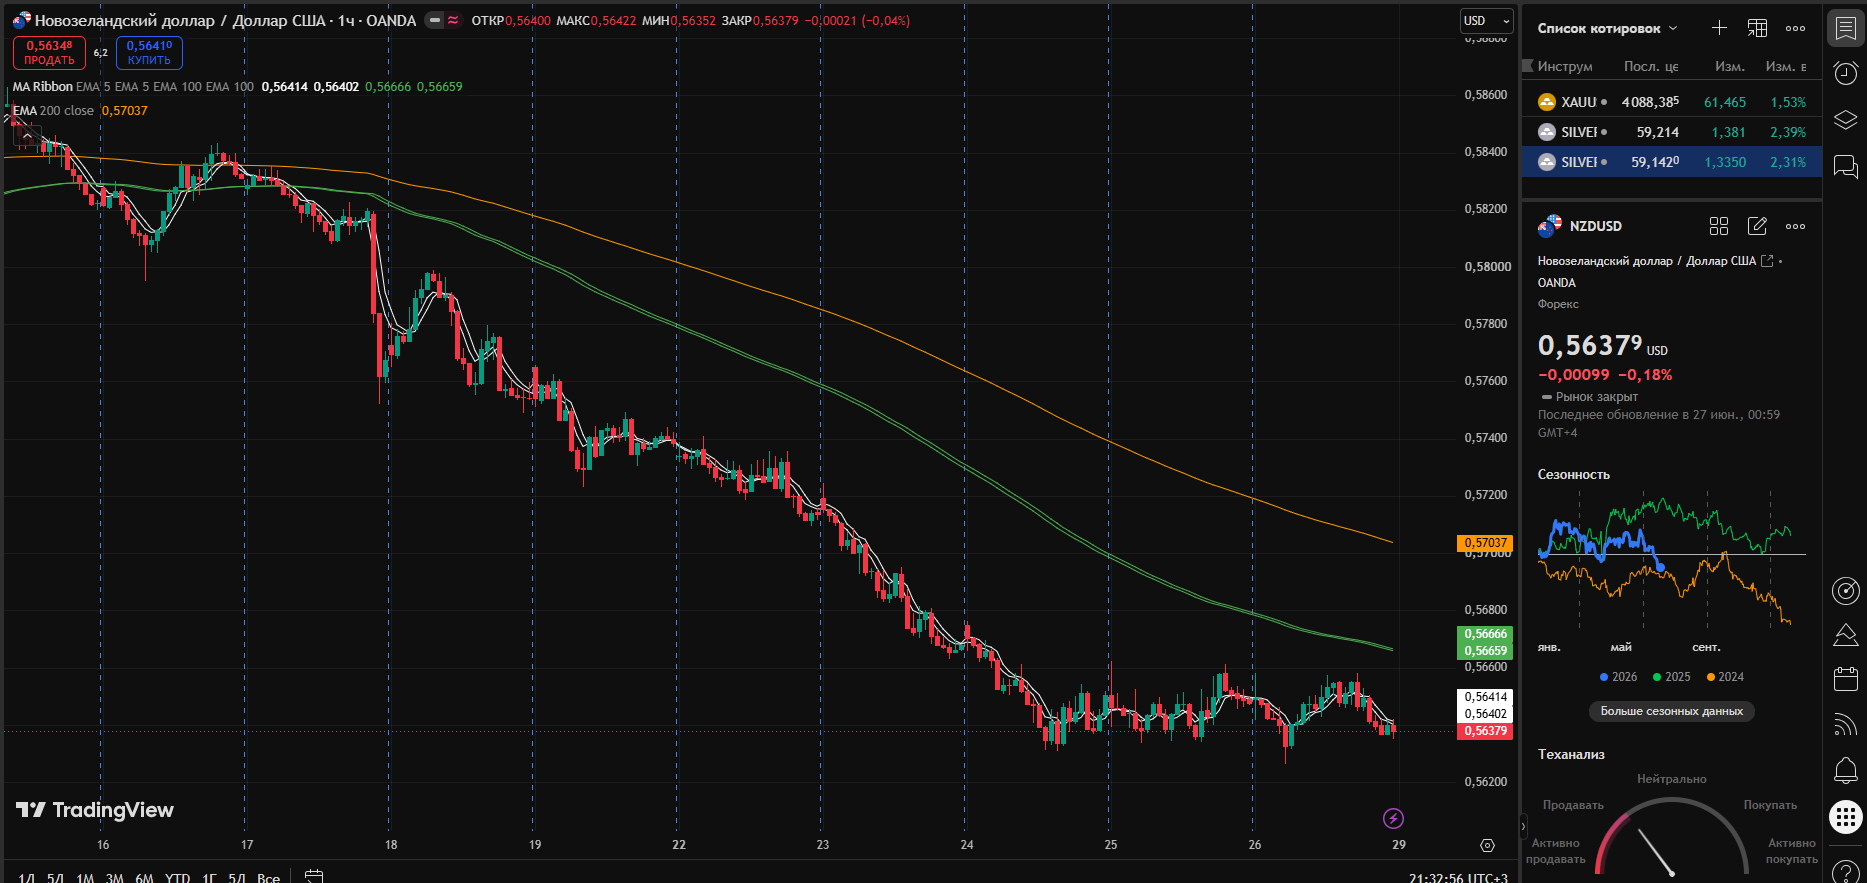The height and width of the screenshot is (883, 1867).
Task: Click the orange 0,57037 EMA 200 price label
Action: coord(1485,543)
